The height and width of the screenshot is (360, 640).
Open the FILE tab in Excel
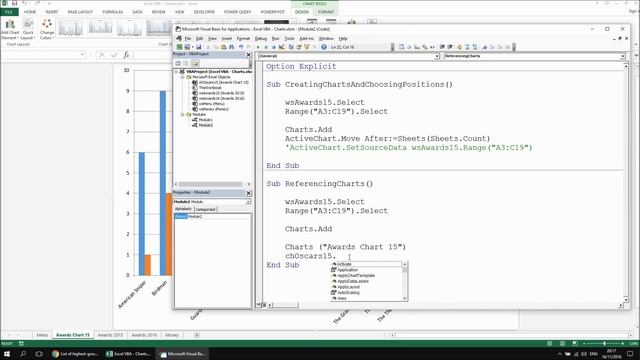[9, 12]
